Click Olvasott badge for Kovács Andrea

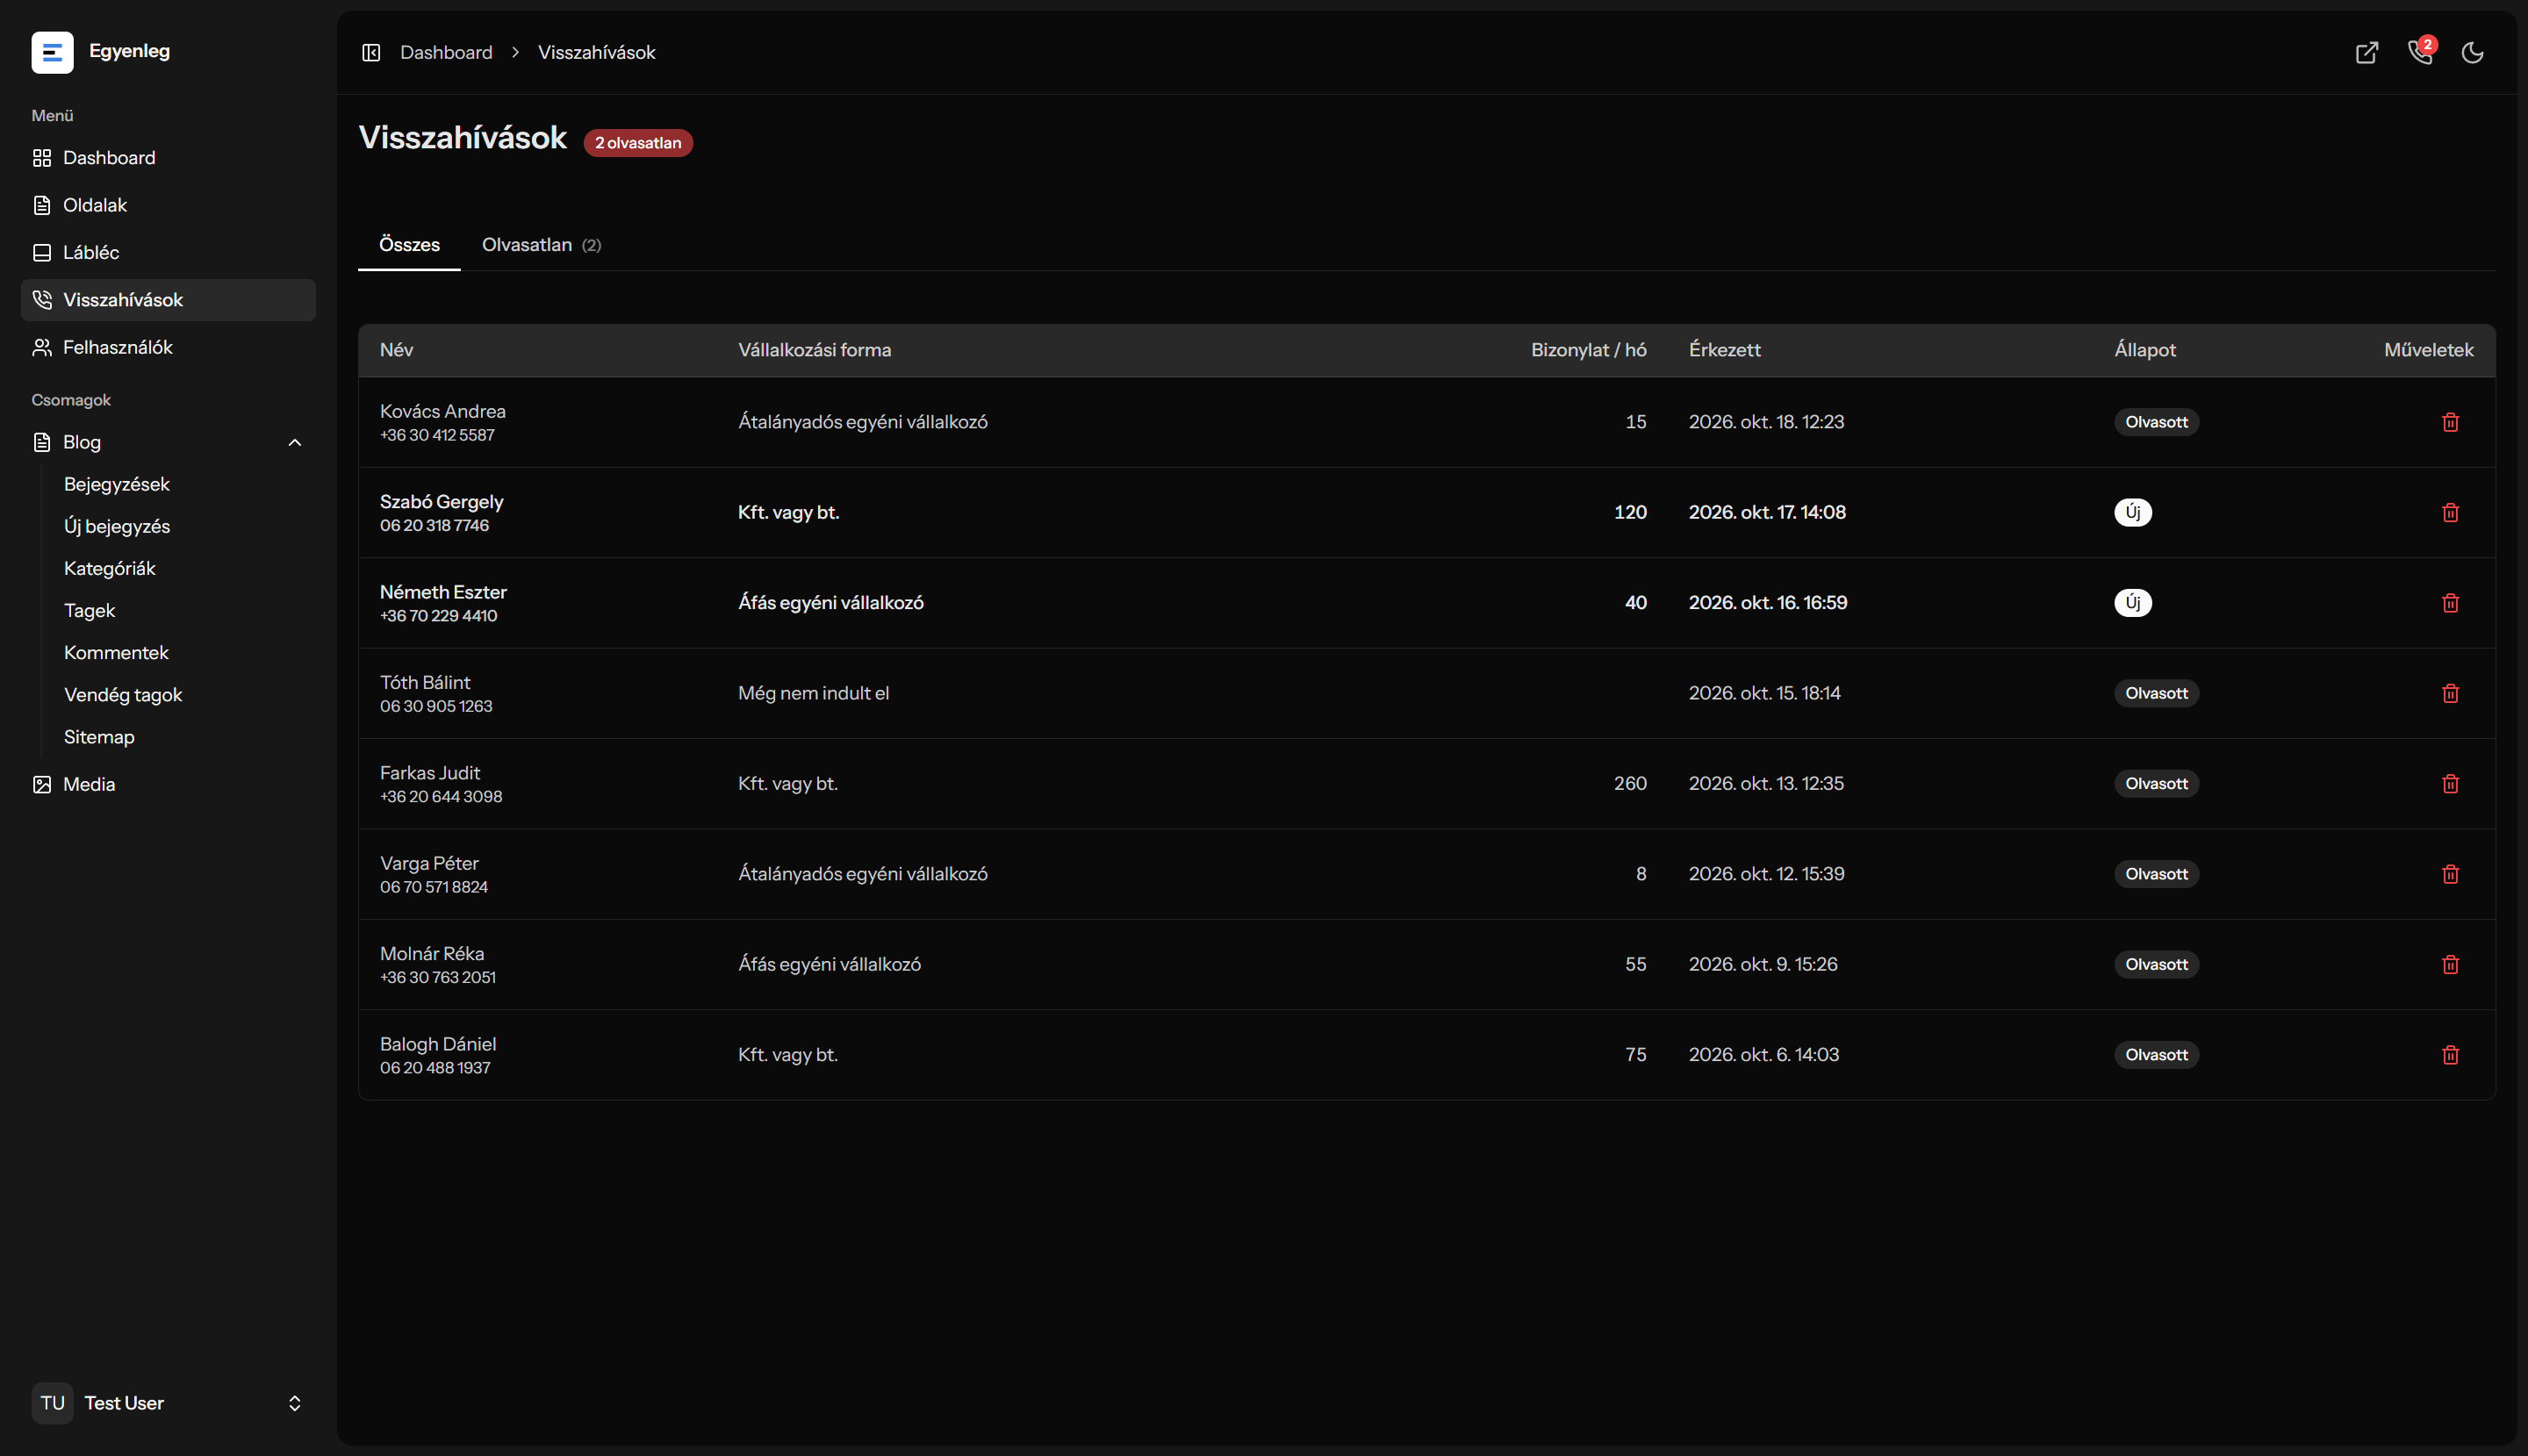click(x=2156, y=422)
